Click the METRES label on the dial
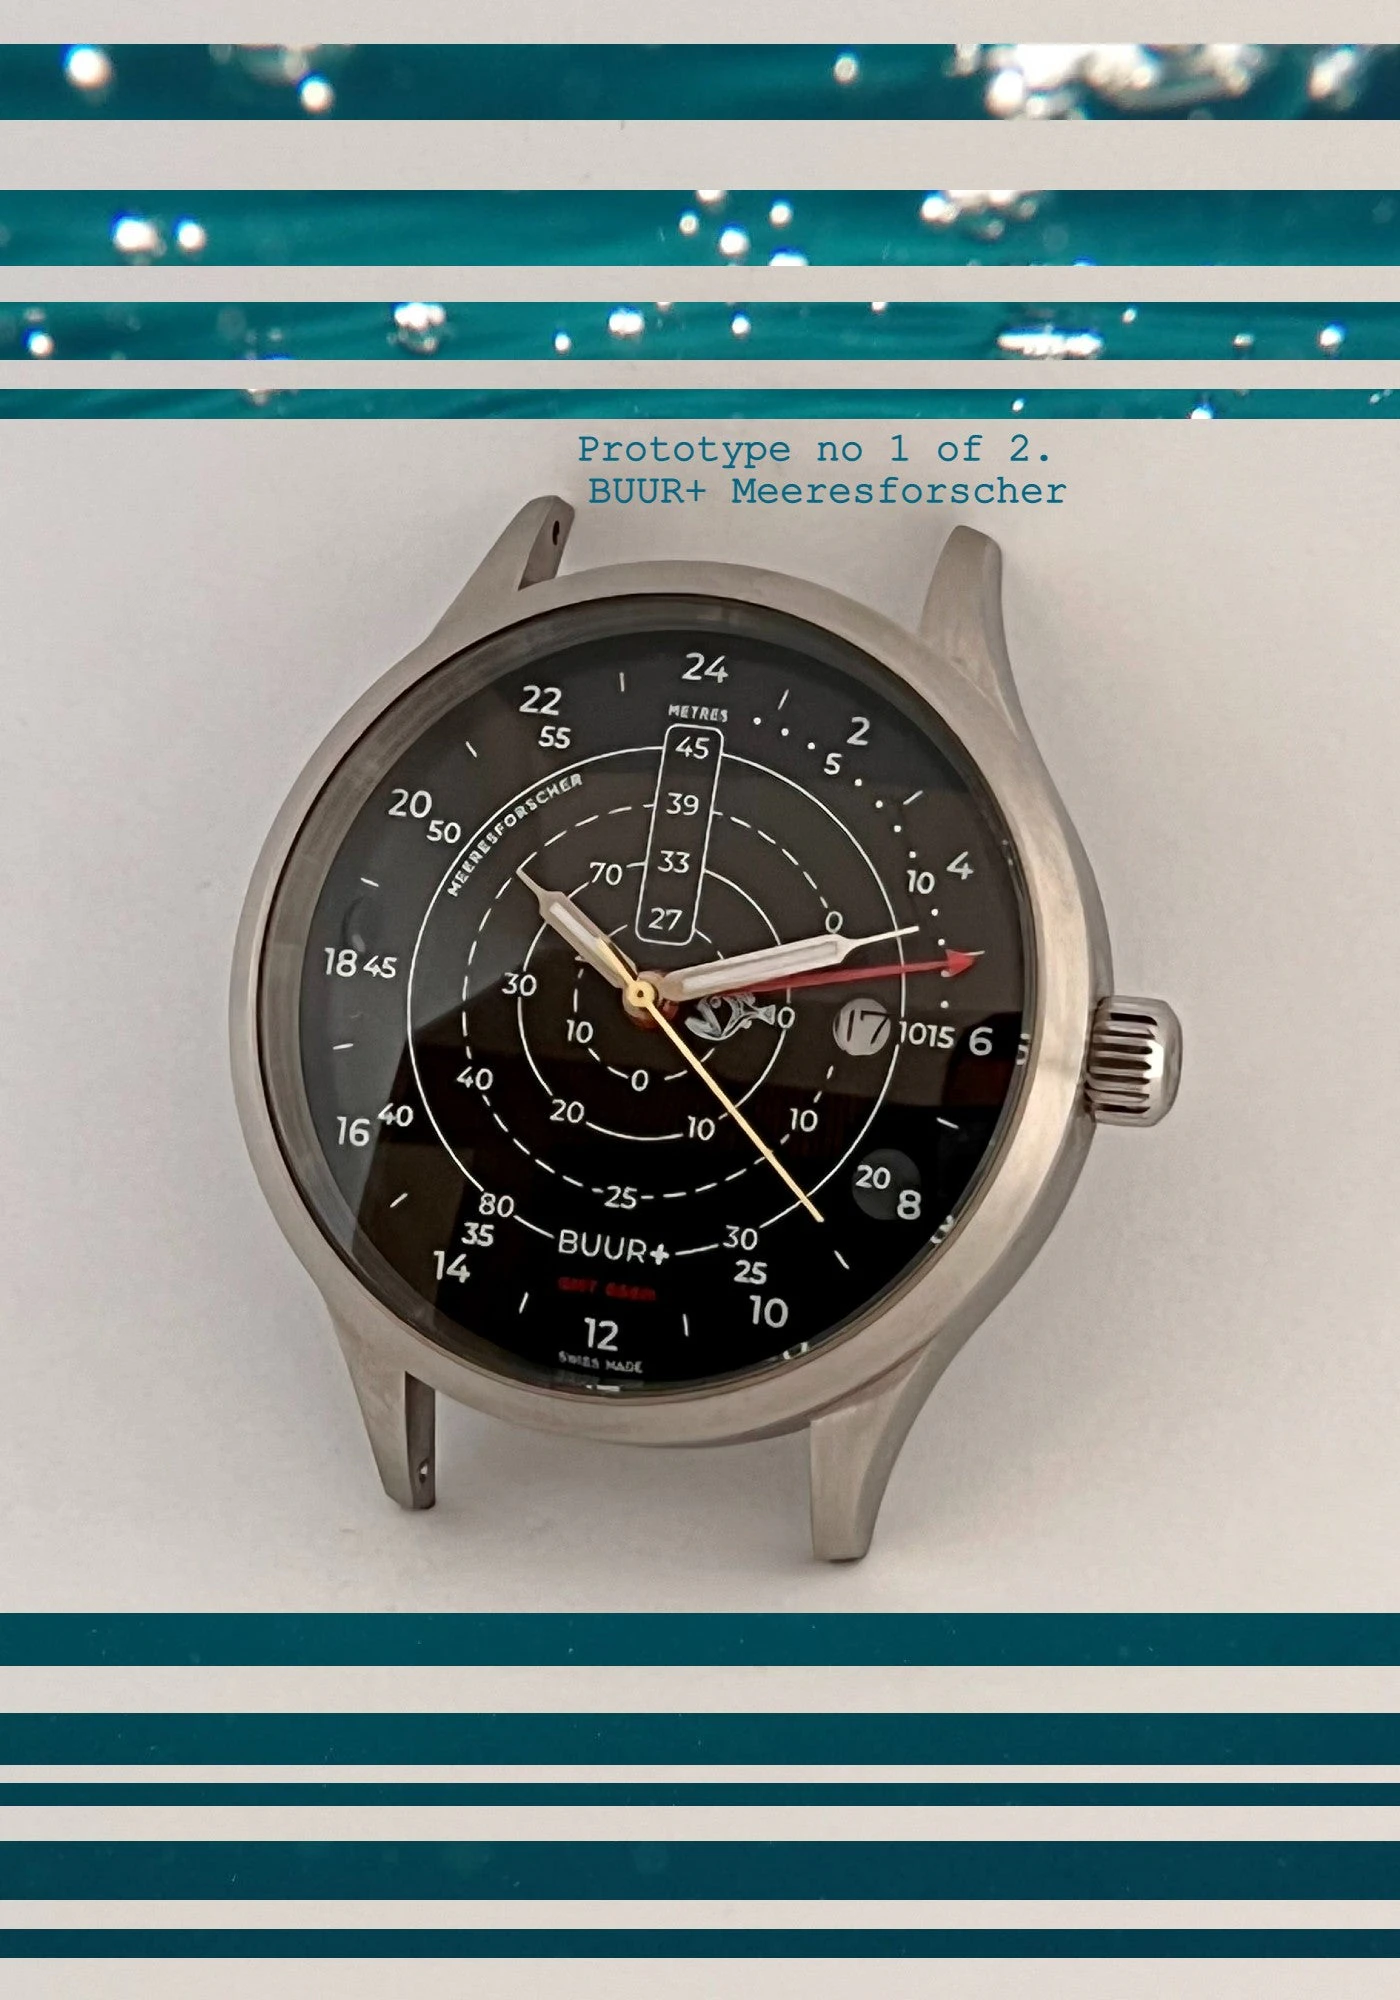The image size is (1400, 2000). (x=698, y=713)
